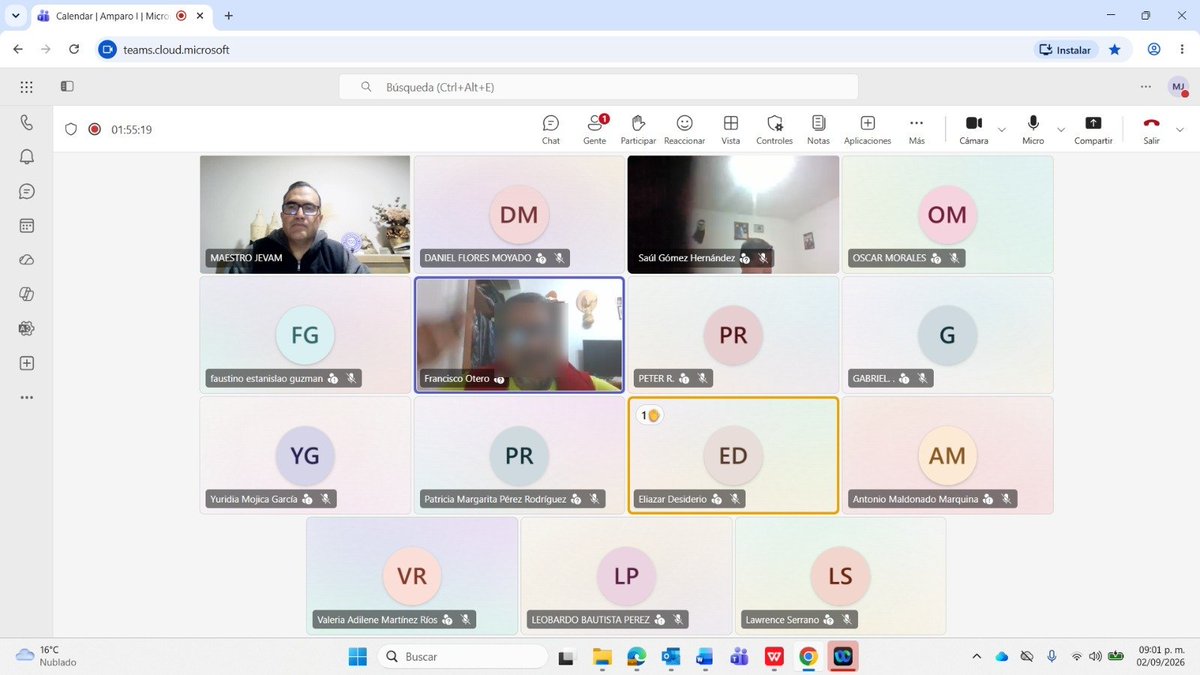Screen dimensions: 1200x675
Task: Toggle the Teams navigation sidebar panel
Action: point(67,87)
